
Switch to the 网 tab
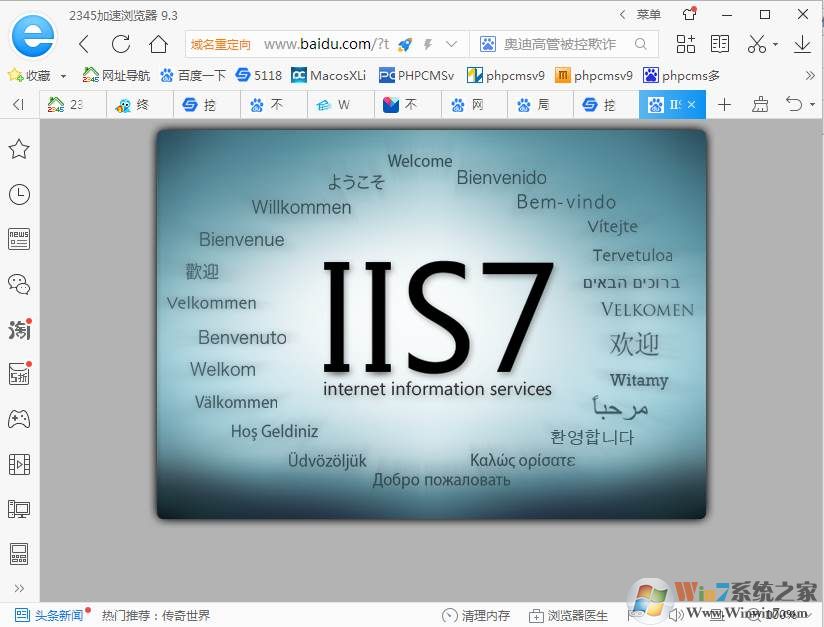tap(475, 105)
